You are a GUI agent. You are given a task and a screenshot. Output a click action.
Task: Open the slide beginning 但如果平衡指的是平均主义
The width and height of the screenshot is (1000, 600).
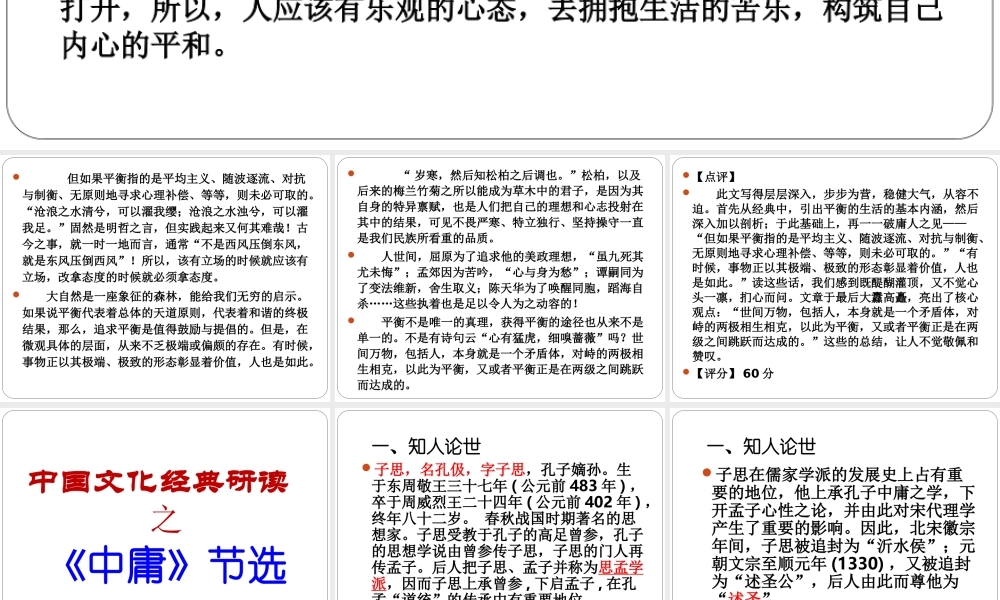[165, 278]
